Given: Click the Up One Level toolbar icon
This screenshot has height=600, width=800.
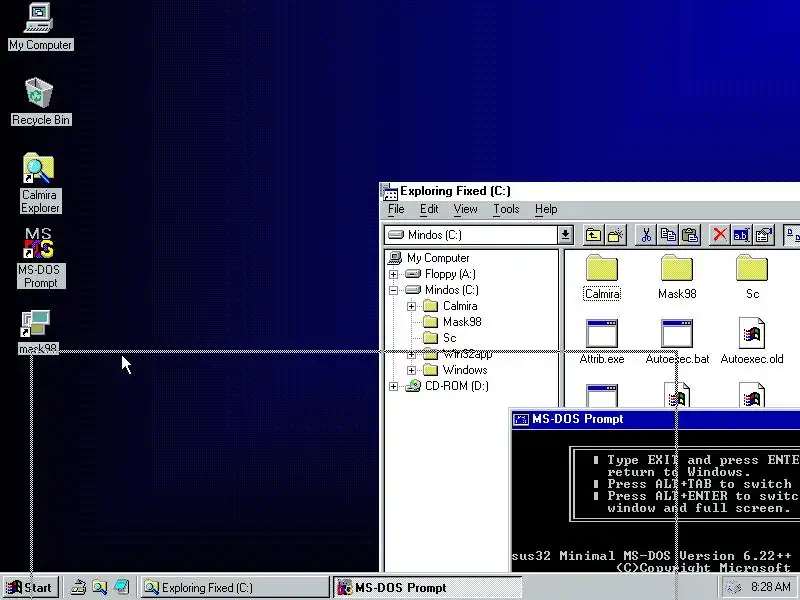Looking at the screenshot, I should [593, 235].
